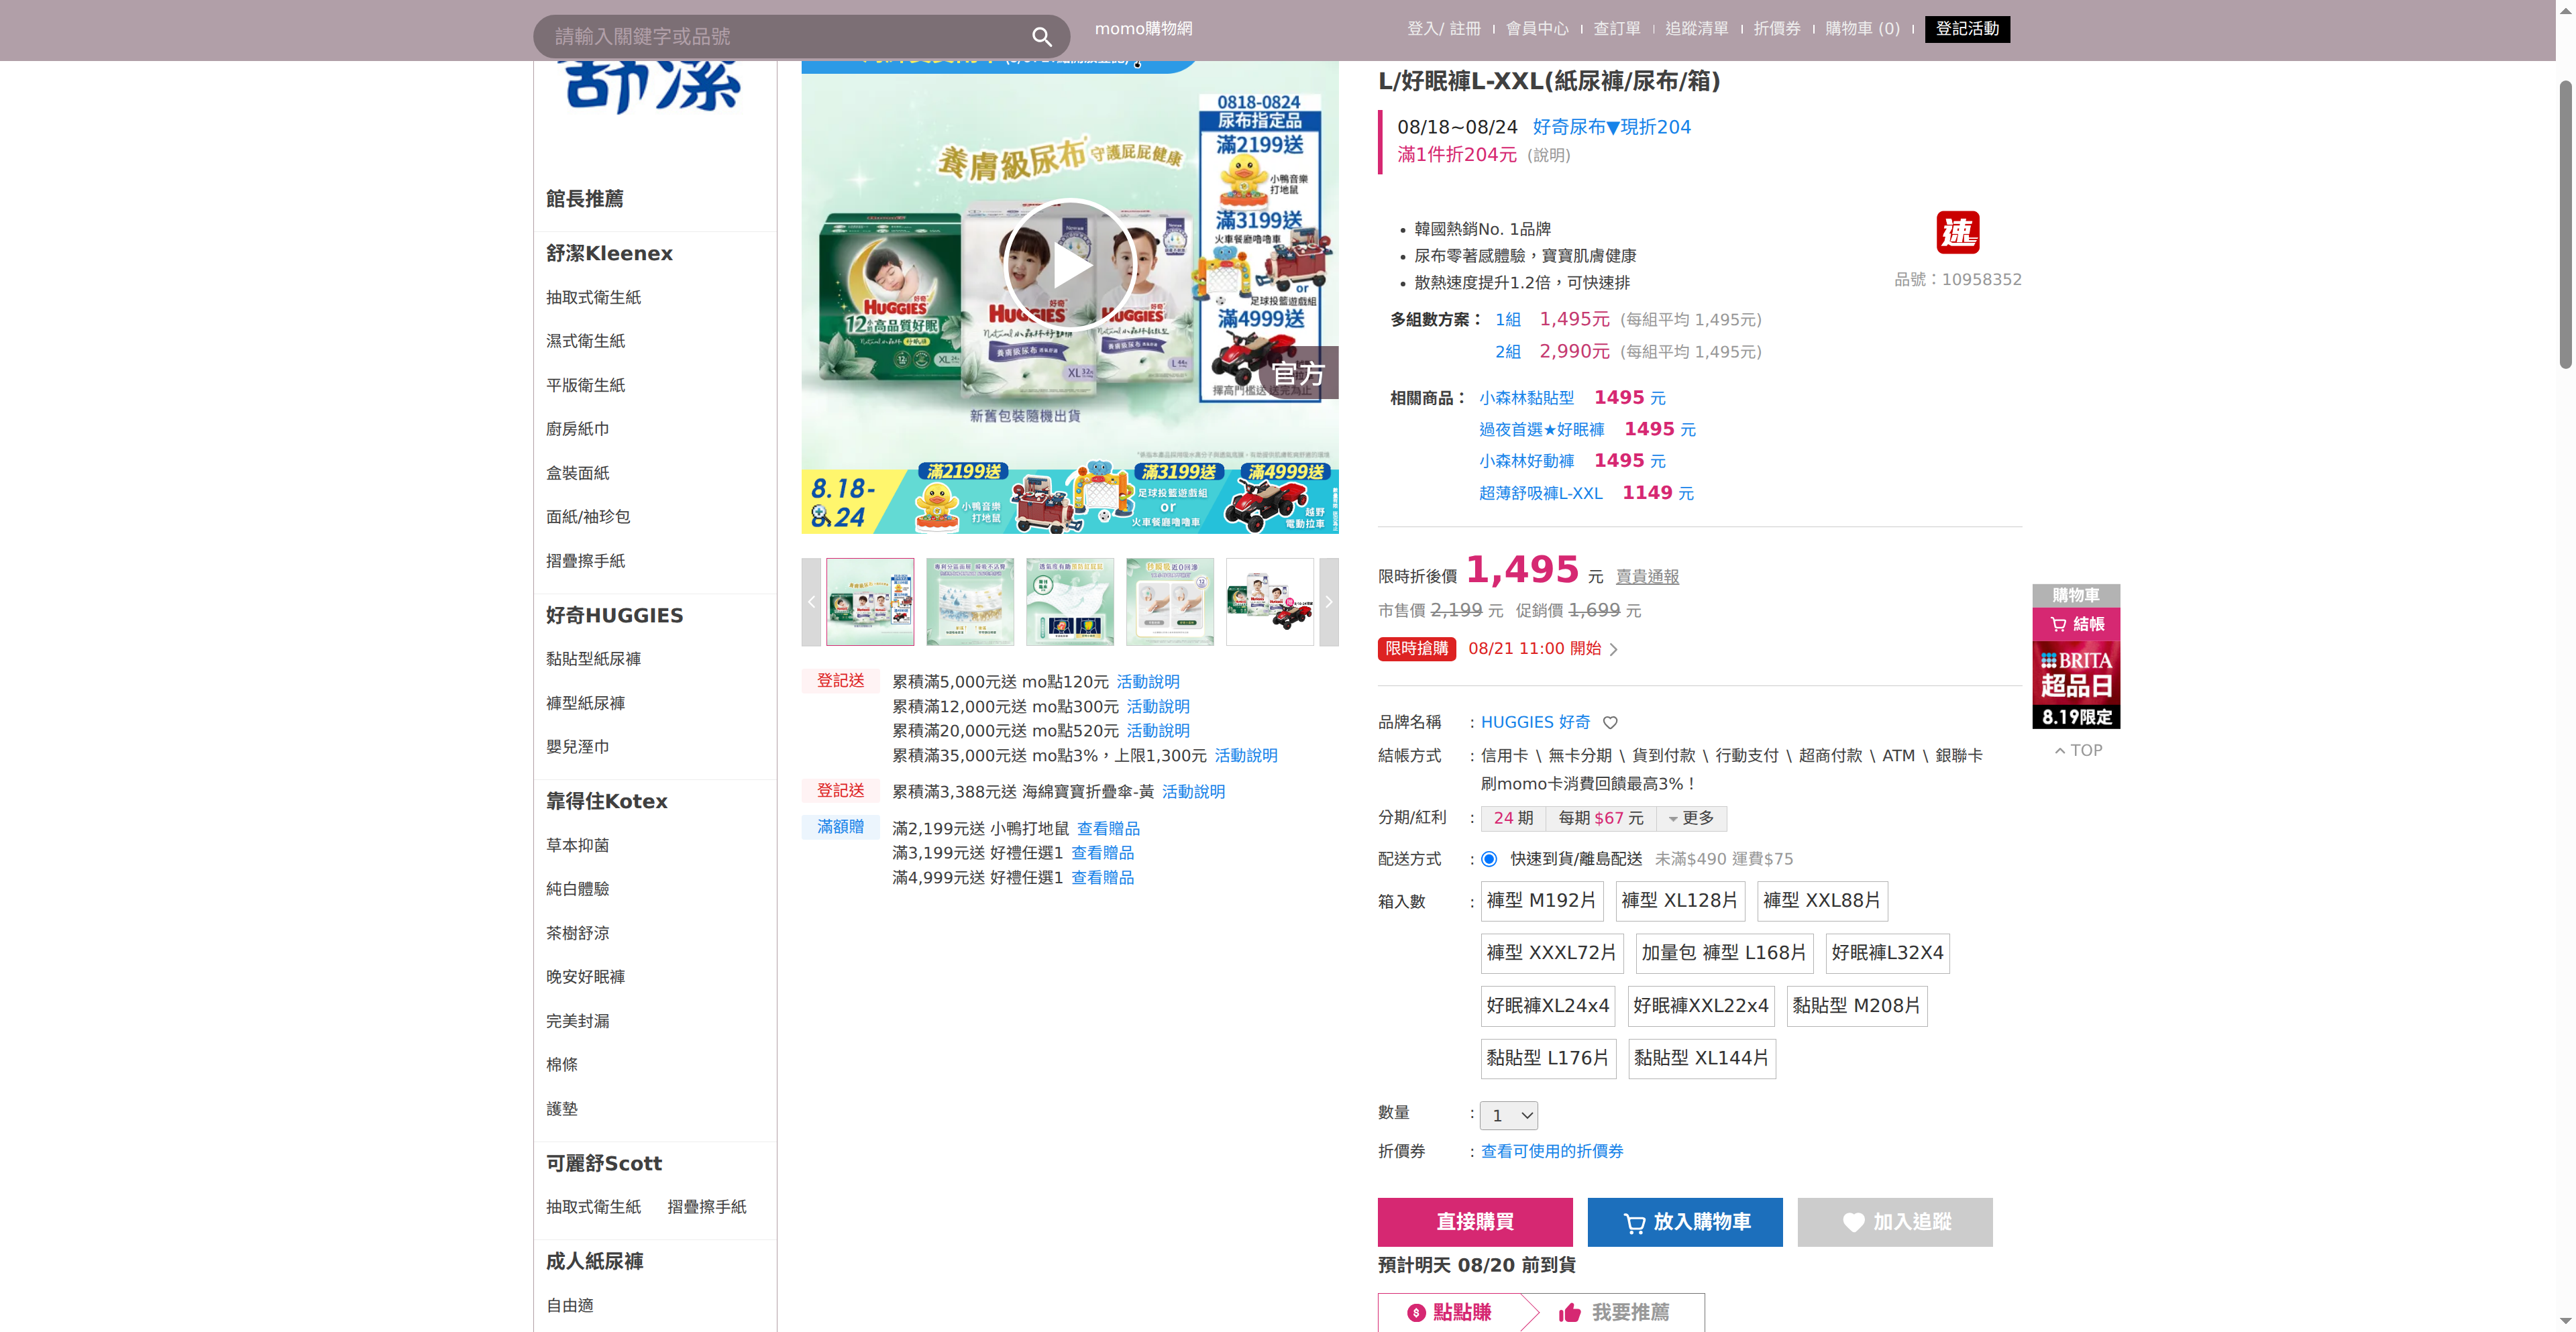The height and width of the screenshot is (1332, 2576).
Task: Open 抽取式衛生紙 under 舒潔Kleenex
Action: [593, 298]
